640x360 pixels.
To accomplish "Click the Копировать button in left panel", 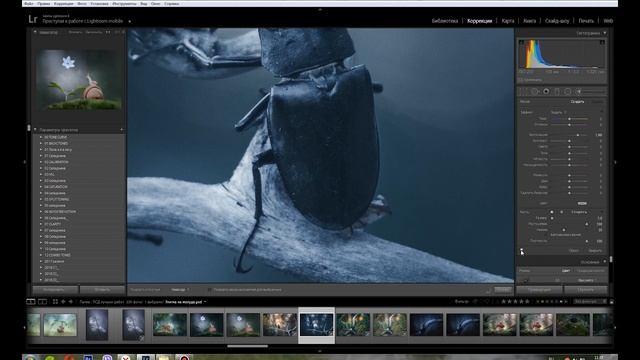I will (55, 290).
